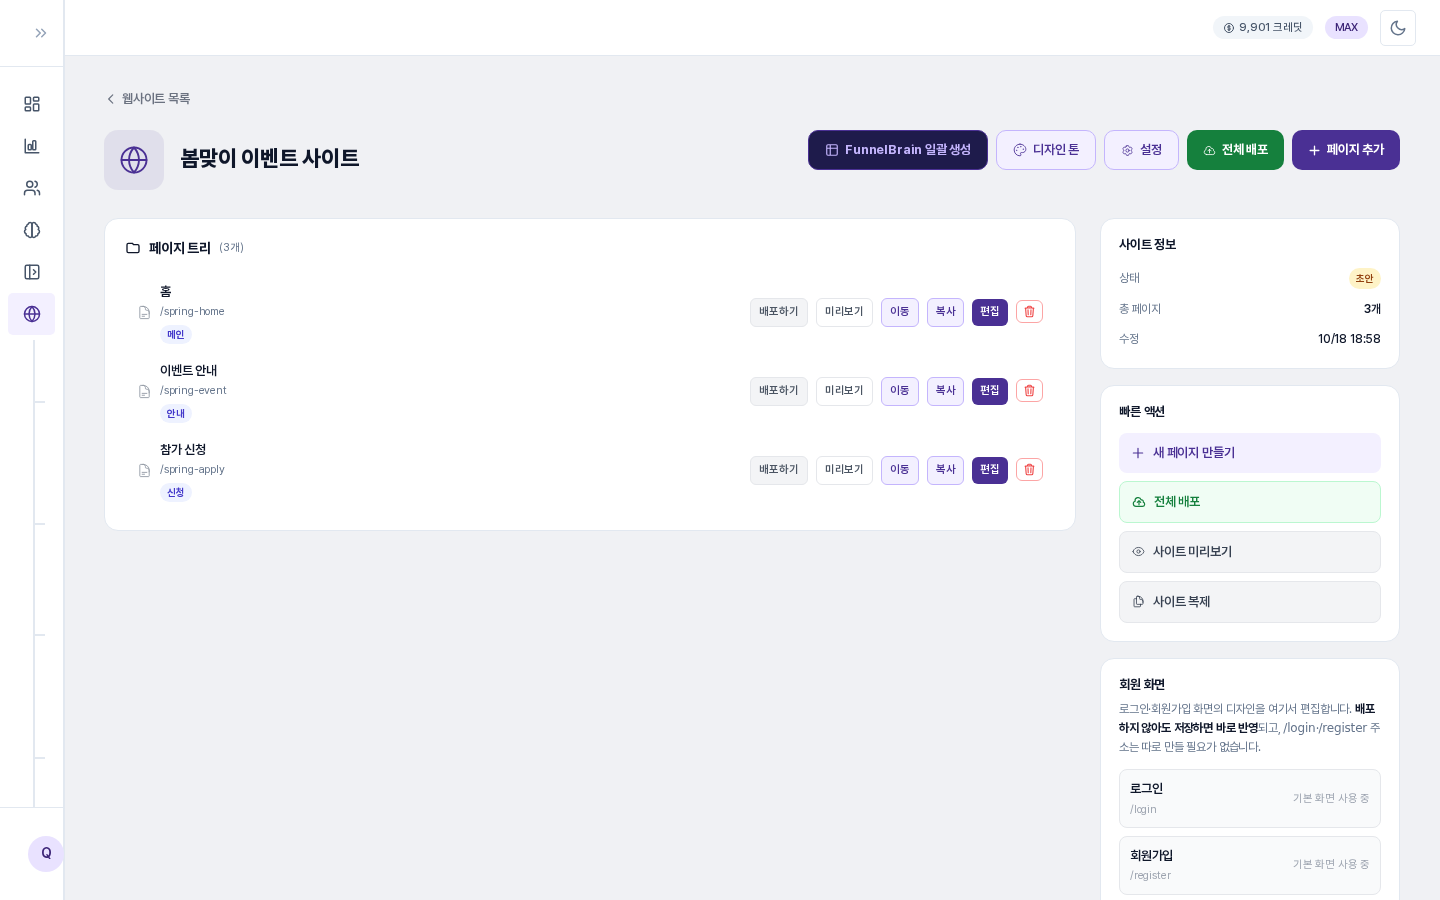This screenshot has height=900, width=1440.
Task: Click the /spring-event path text
Action: click(193, 391)
